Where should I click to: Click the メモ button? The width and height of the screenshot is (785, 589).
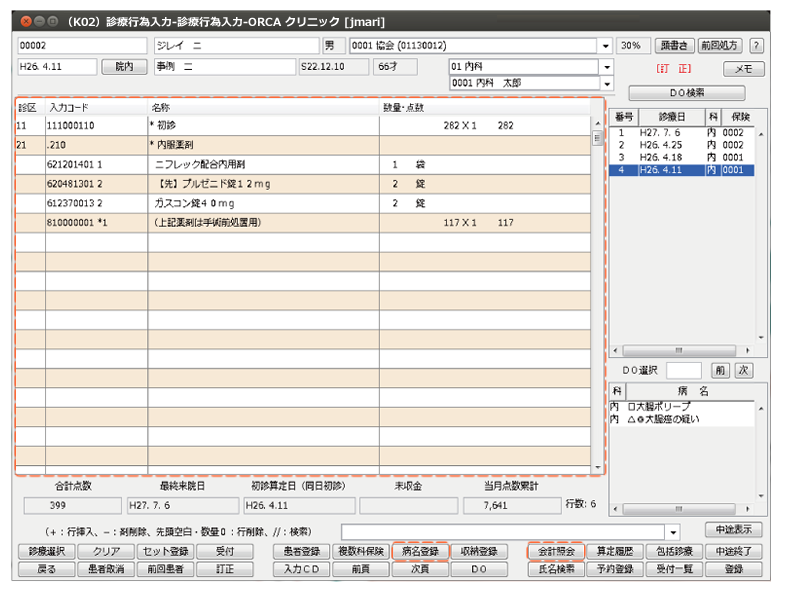[742, 69]
